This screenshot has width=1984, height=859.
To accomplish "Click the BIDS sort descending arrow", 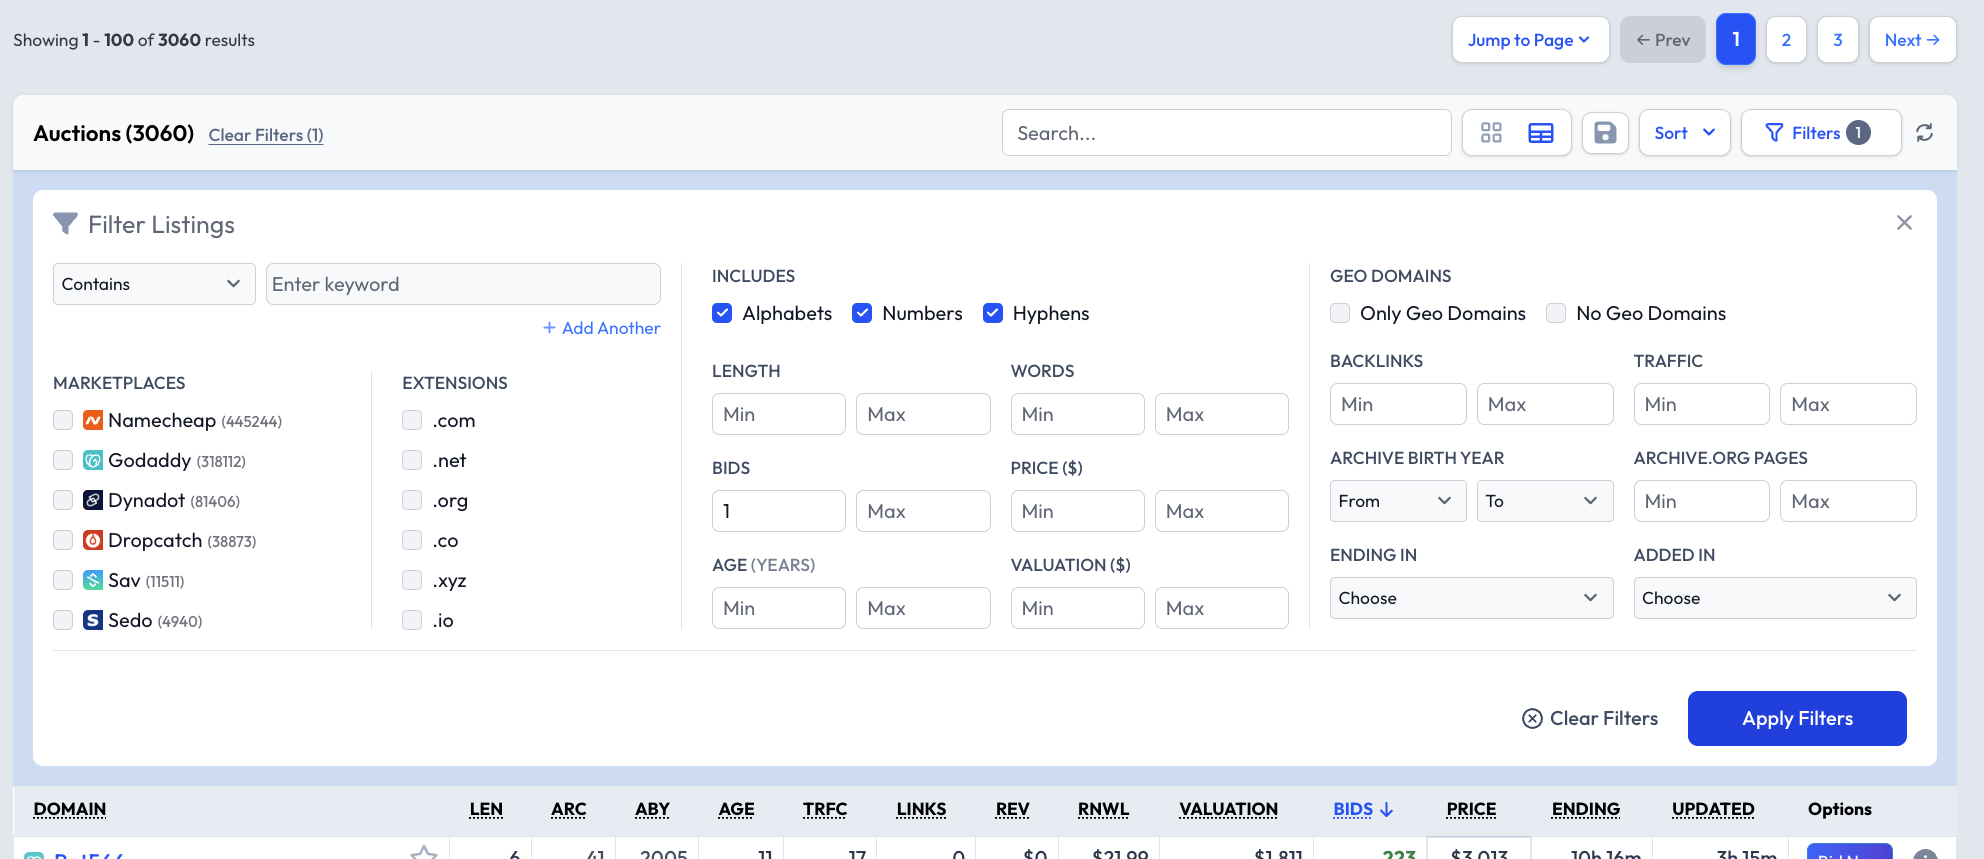I will 1386,809.
